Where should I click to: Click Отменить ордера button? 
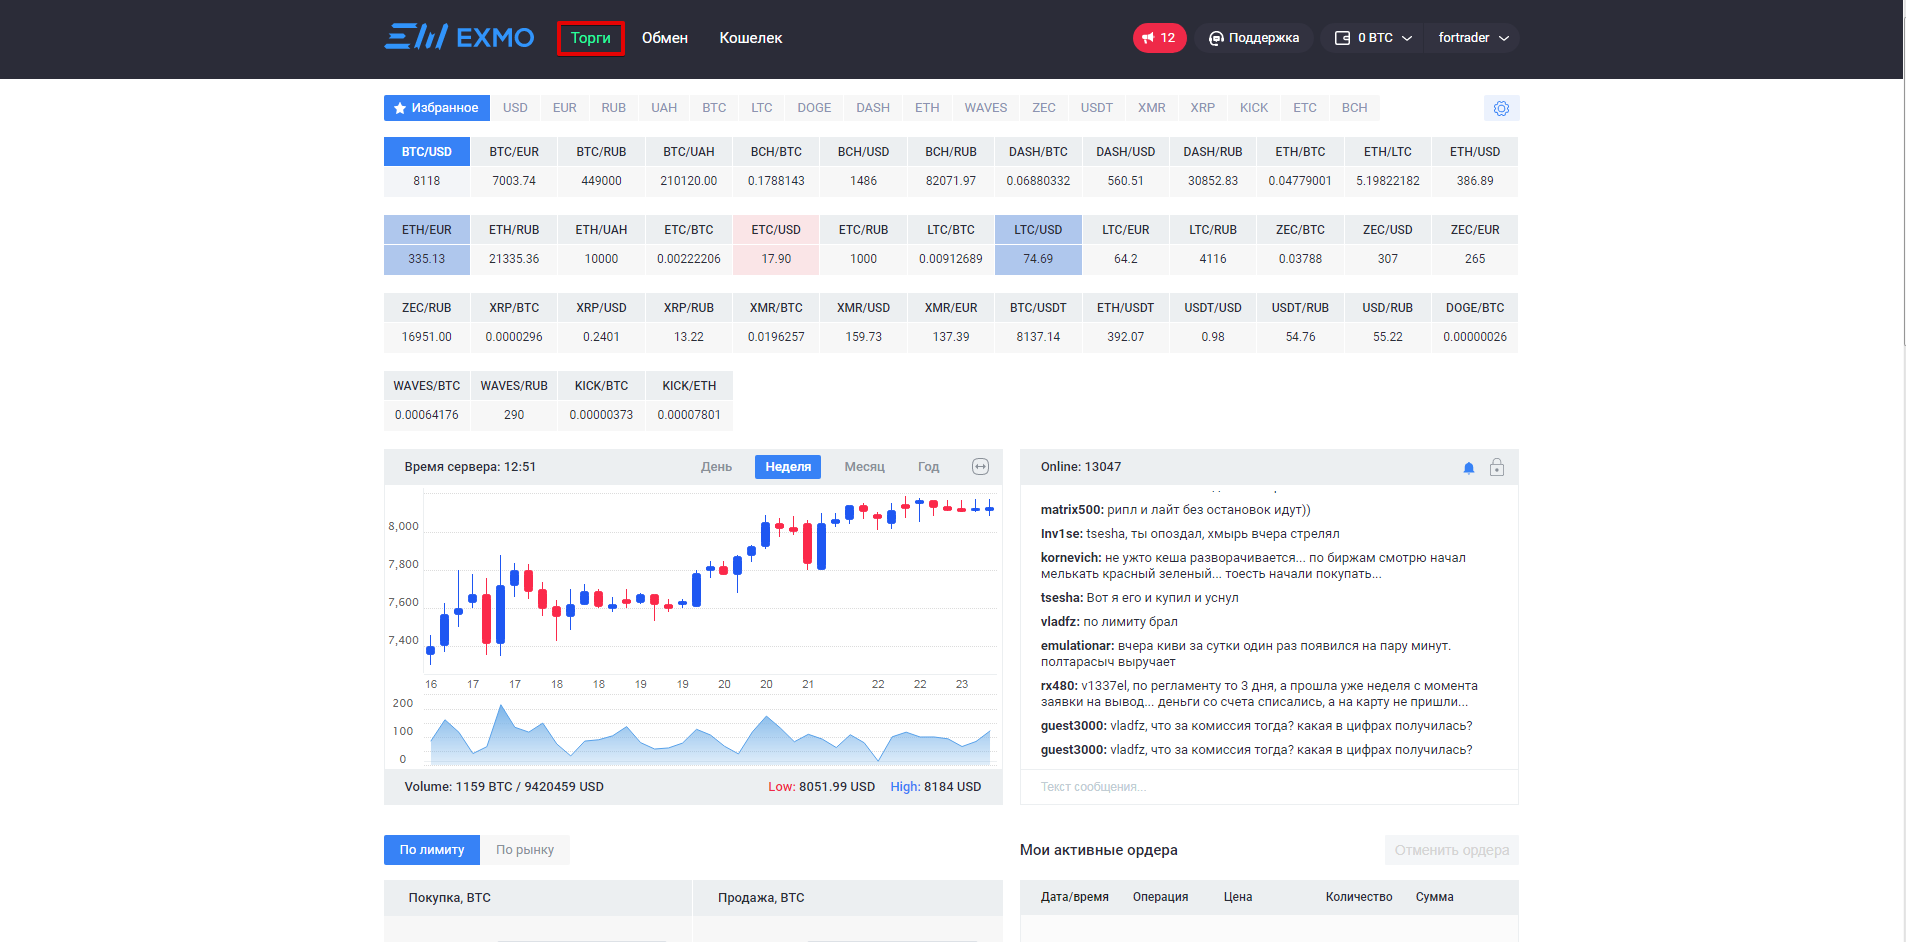(x=1452, y=850)
